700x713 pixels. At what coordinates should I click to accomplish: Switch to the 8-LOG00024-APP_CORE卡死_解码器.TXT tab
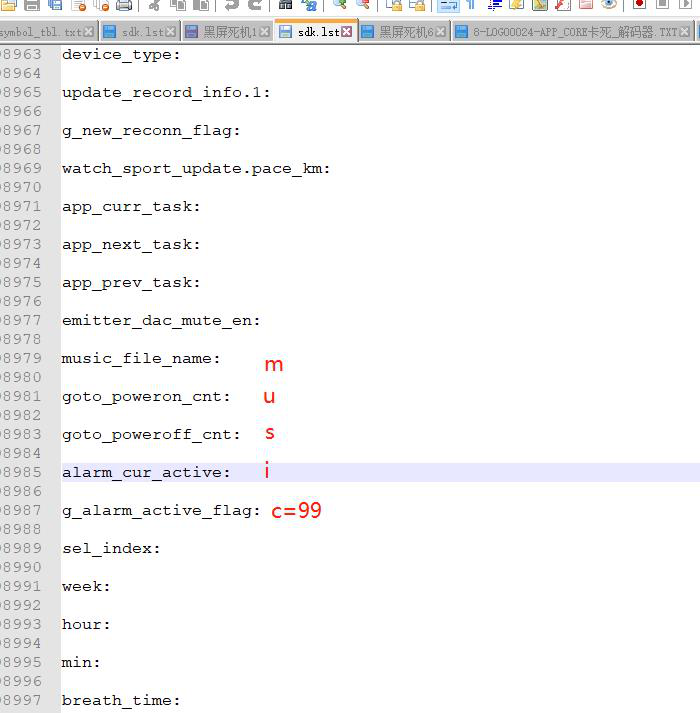tap(575, 32)
